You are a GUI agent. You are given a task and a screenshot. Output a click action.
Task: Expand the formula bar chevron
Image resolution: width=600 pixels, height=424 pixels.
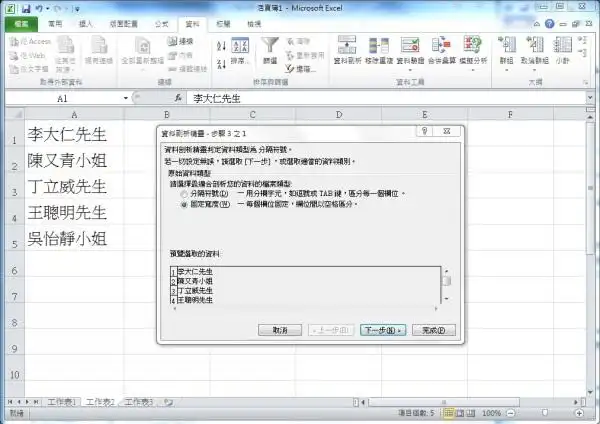[590, 98]
